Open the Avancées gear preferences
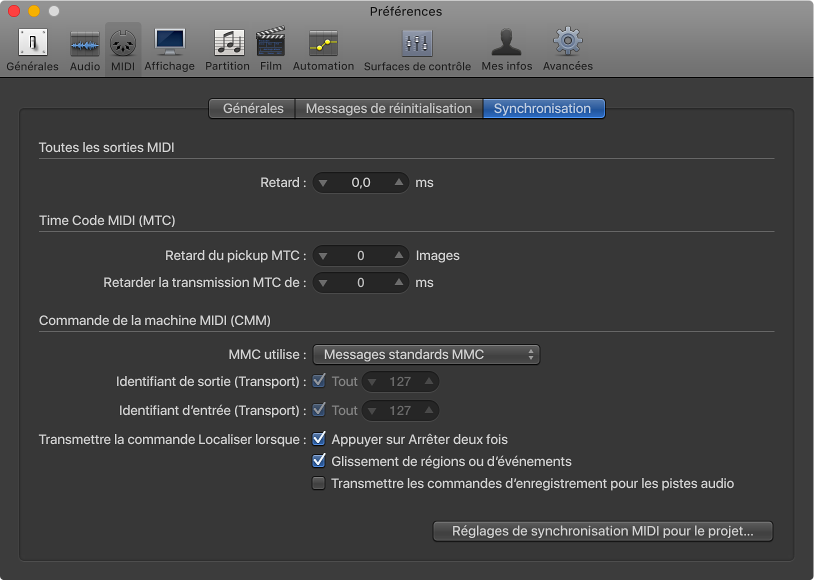 click(x=567, y=44)
